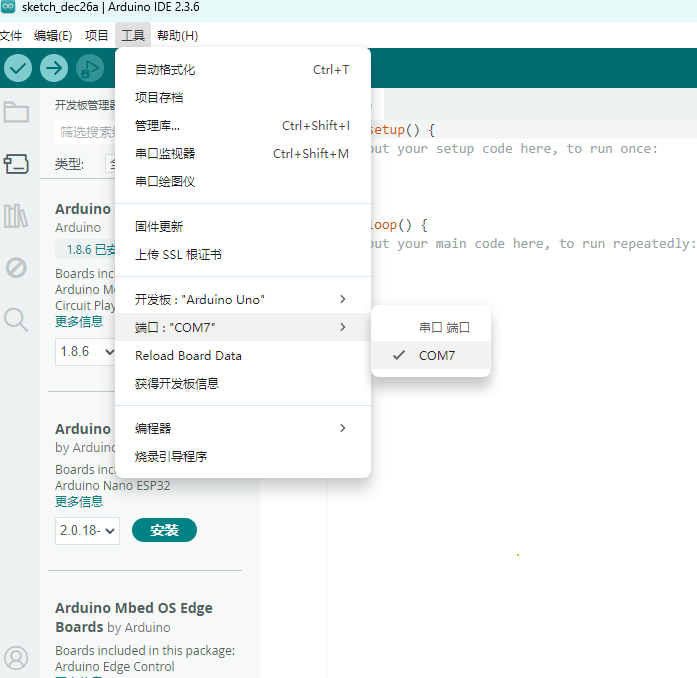Image resolution: width=697 pixels, height=678 pixels.
Task: Click the Arduino IDE title bar logo
Action: tap(8, 7)
